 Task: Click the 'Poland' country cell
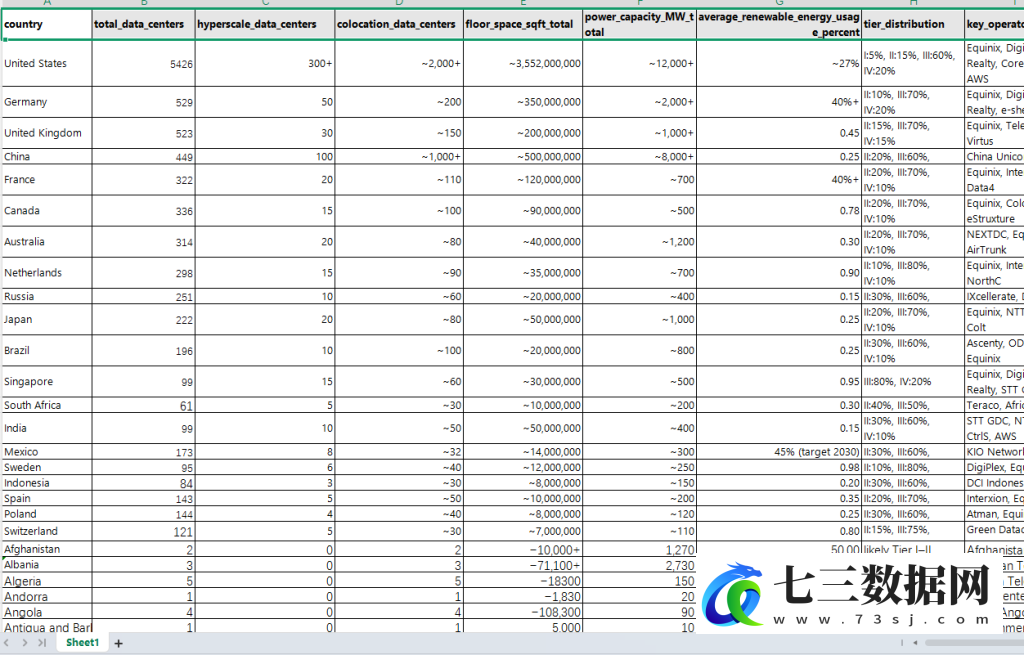pos(47,514)
